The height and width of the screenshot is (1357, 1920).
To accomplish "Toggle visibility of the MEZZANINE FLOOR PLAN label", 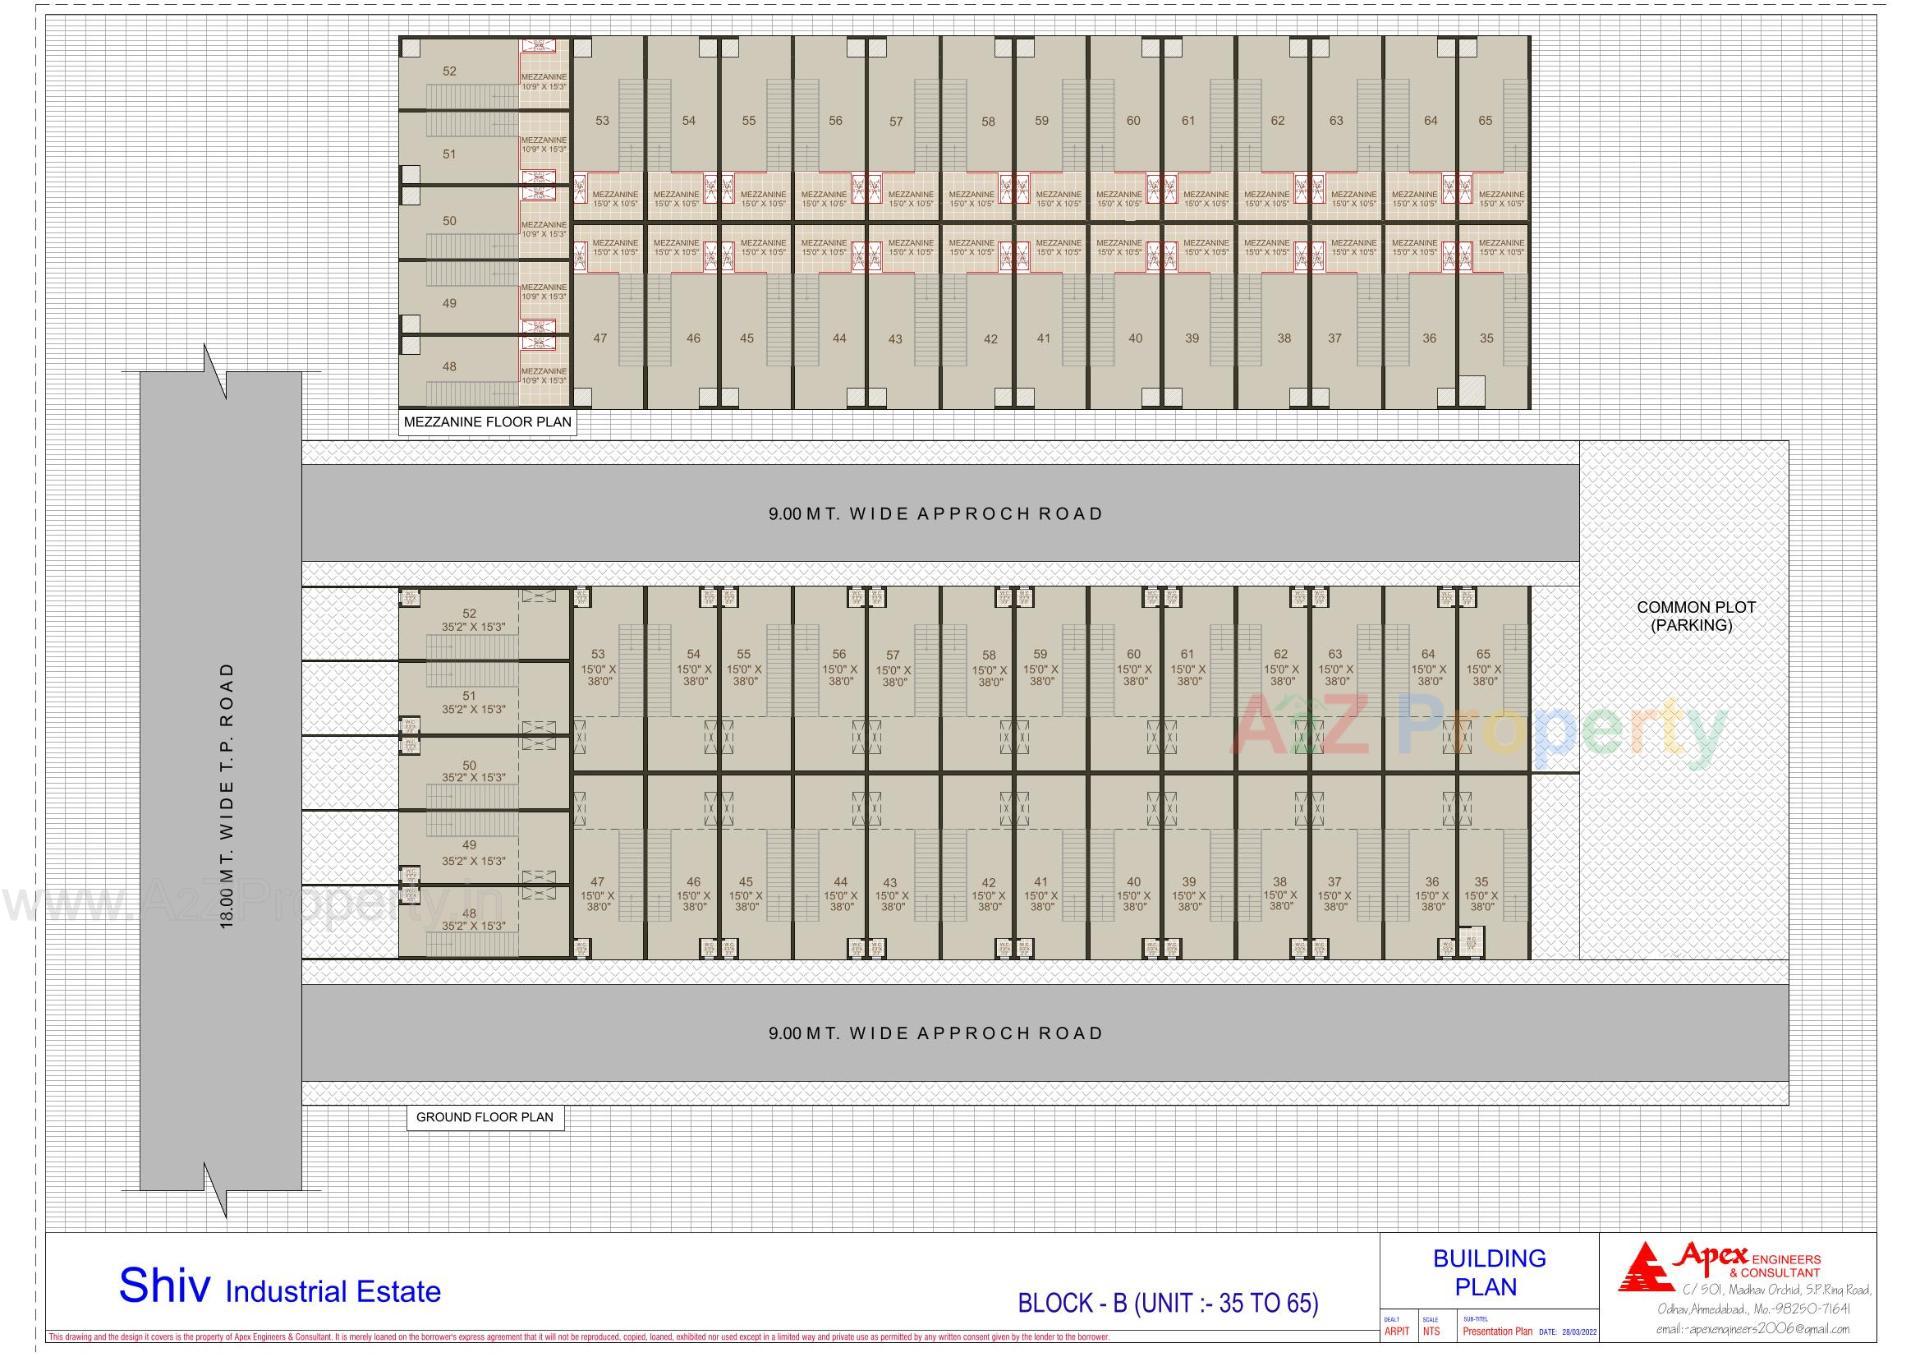I will tap(487, 422).
